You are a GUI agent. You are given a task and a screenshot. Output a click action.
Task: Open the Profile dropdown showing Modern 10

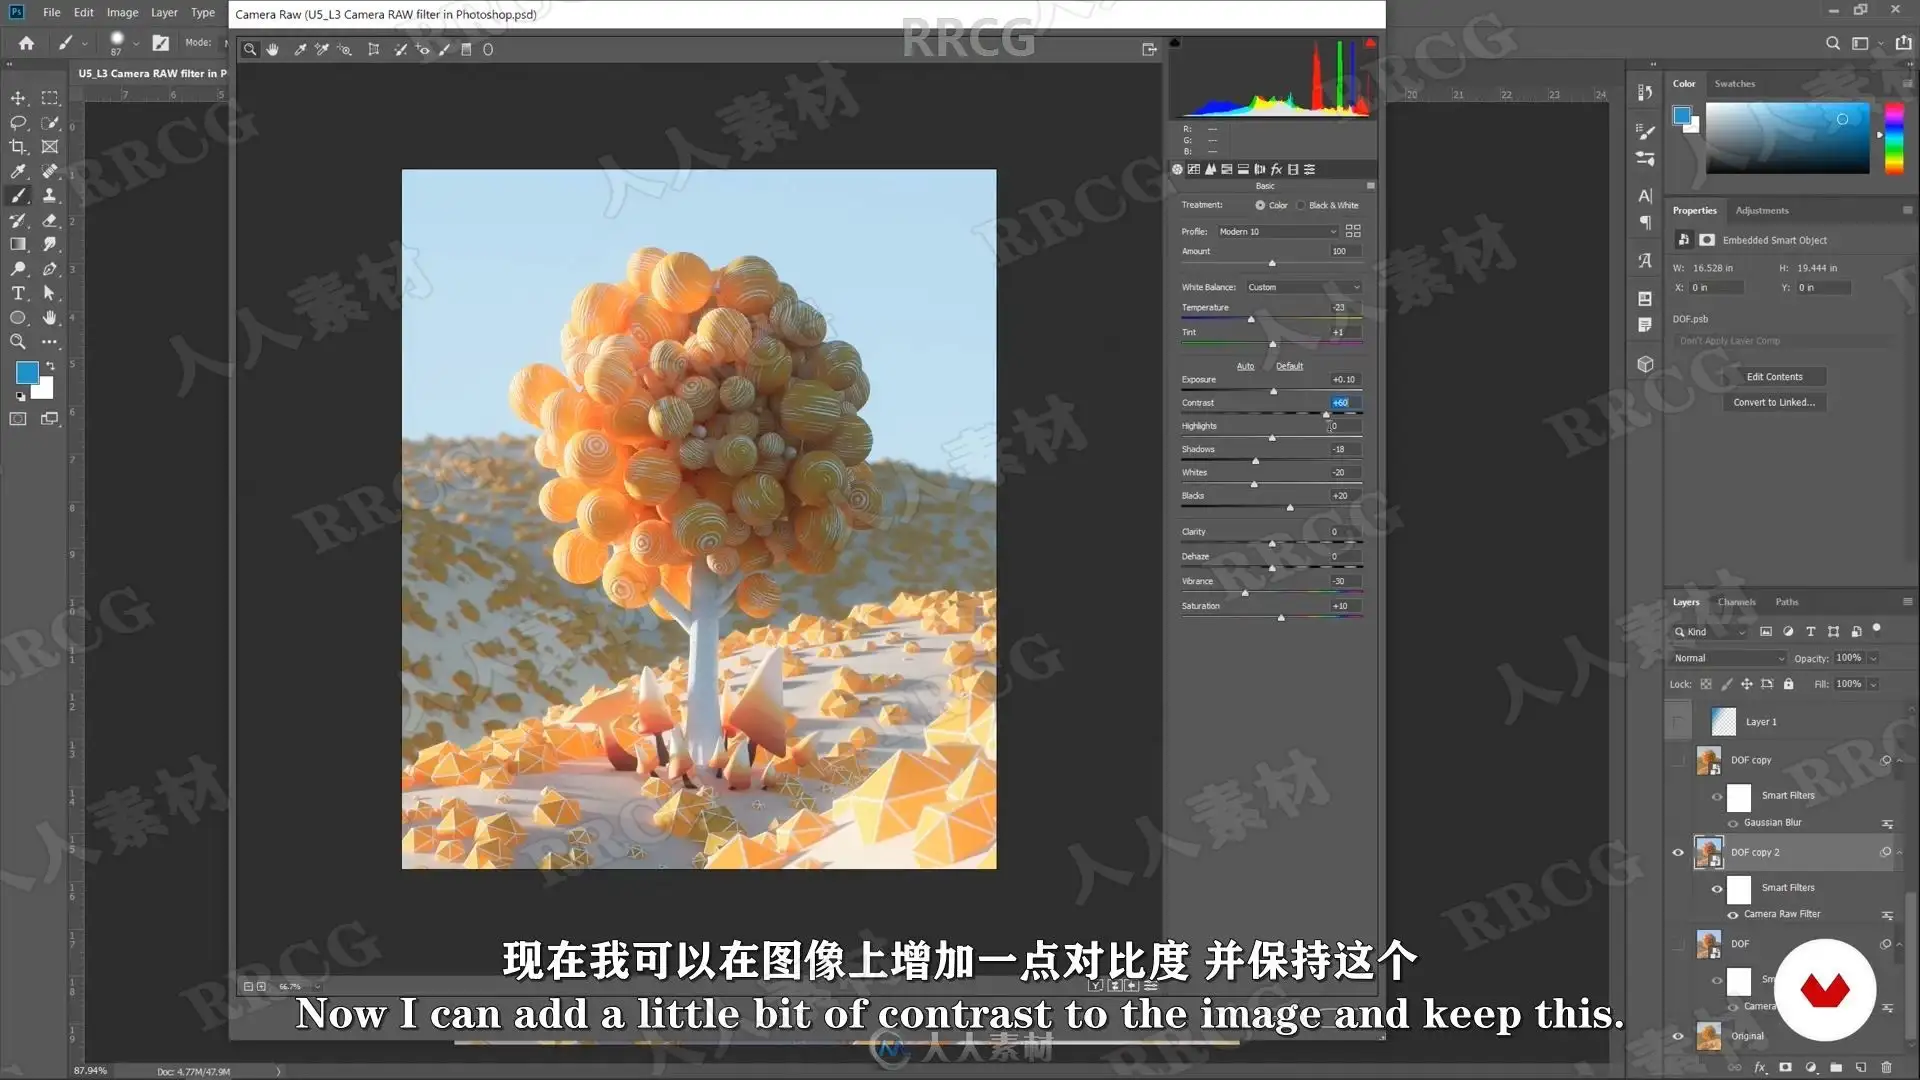click(x=1277, y=231)
